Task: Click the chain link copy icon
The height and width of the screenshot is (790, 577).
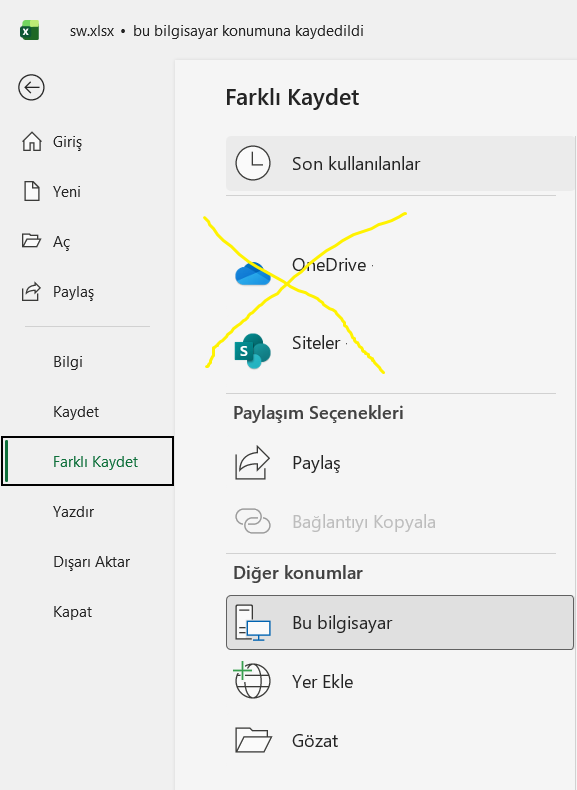Action: [x=253, y=521]
